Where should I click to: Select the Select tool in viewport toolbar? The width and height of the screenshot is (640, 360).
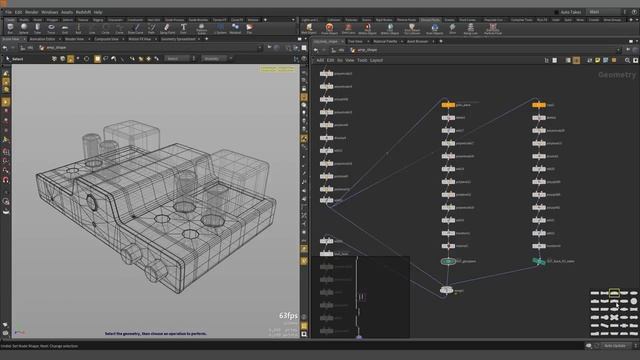click(x=15, y=59)
